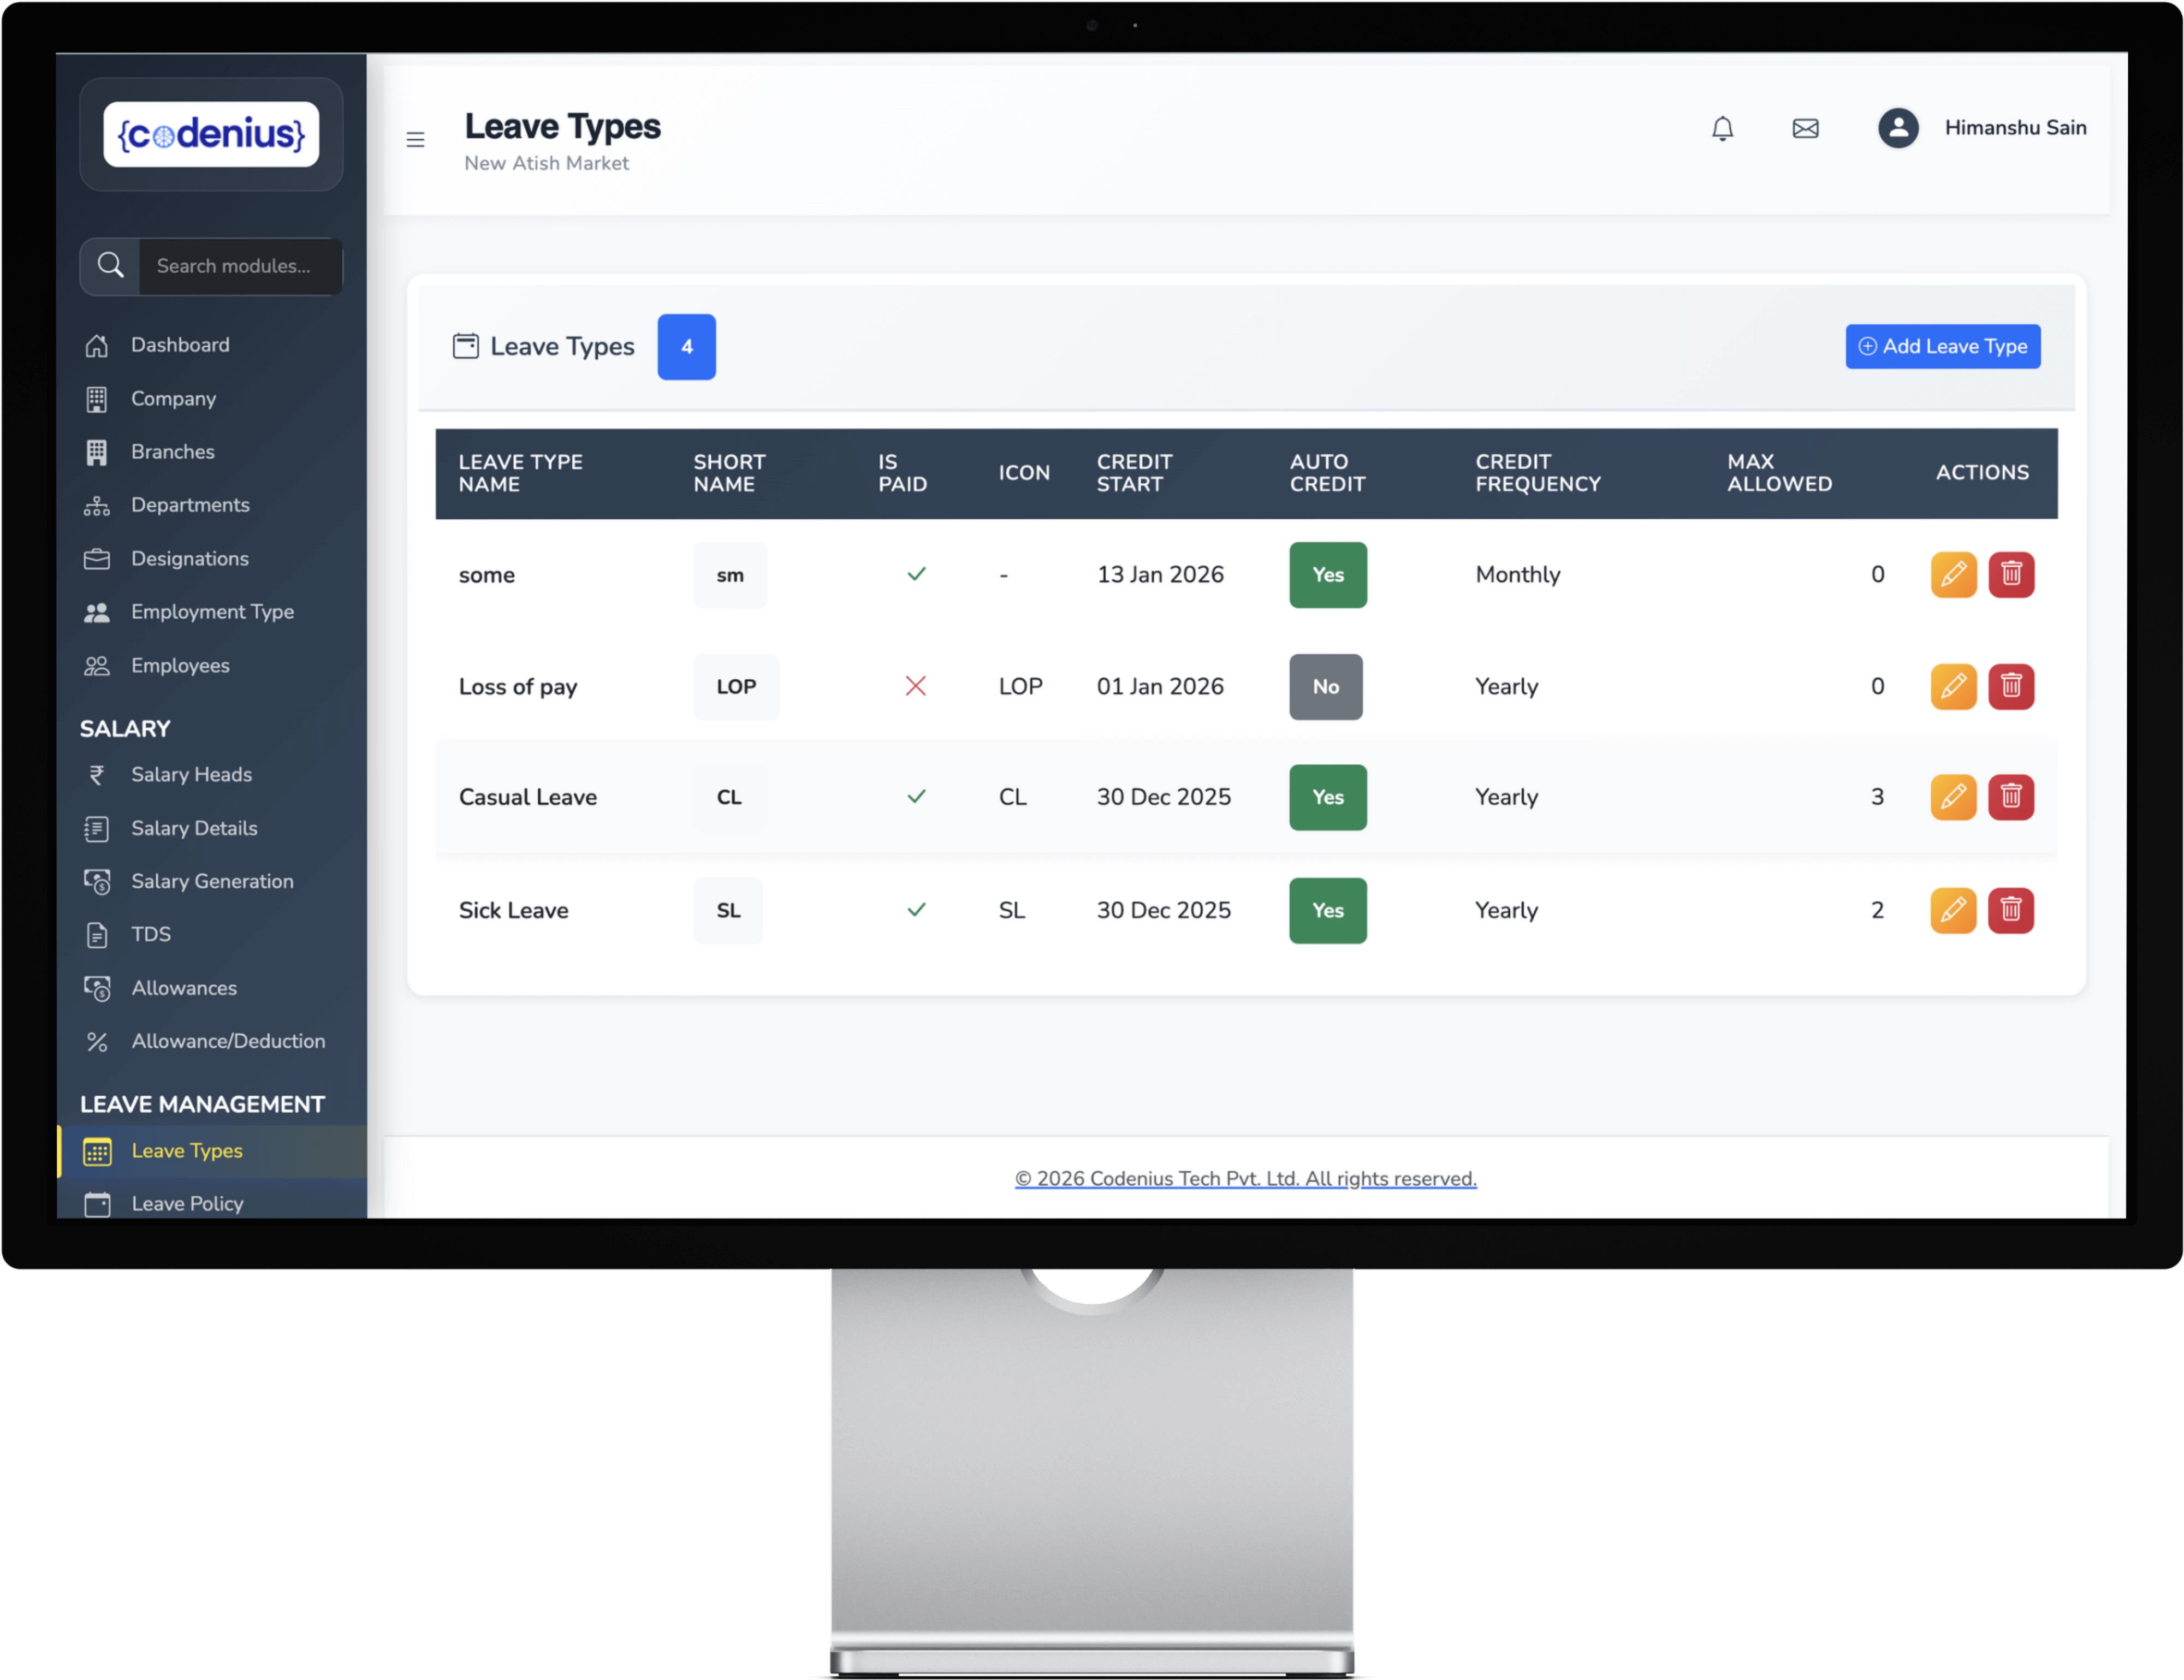Open the mail envelope icon
This screenshot has width=2184, height=1680.
(x=1805, y=128)
